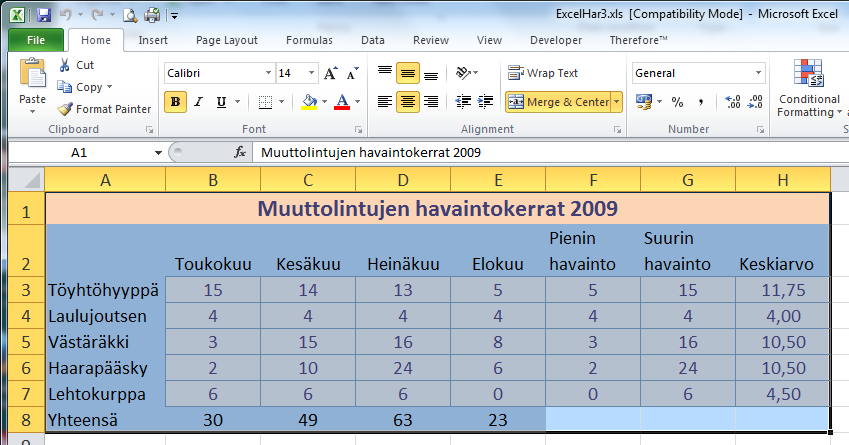The width and height of the screenshot is (849, 445).
Task: Expand the Fill Color dropdown arrow
Action: 325,102
